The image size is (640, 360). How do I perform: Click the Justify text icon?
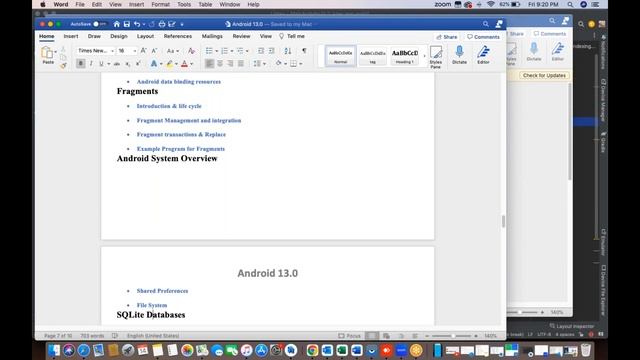241,64
